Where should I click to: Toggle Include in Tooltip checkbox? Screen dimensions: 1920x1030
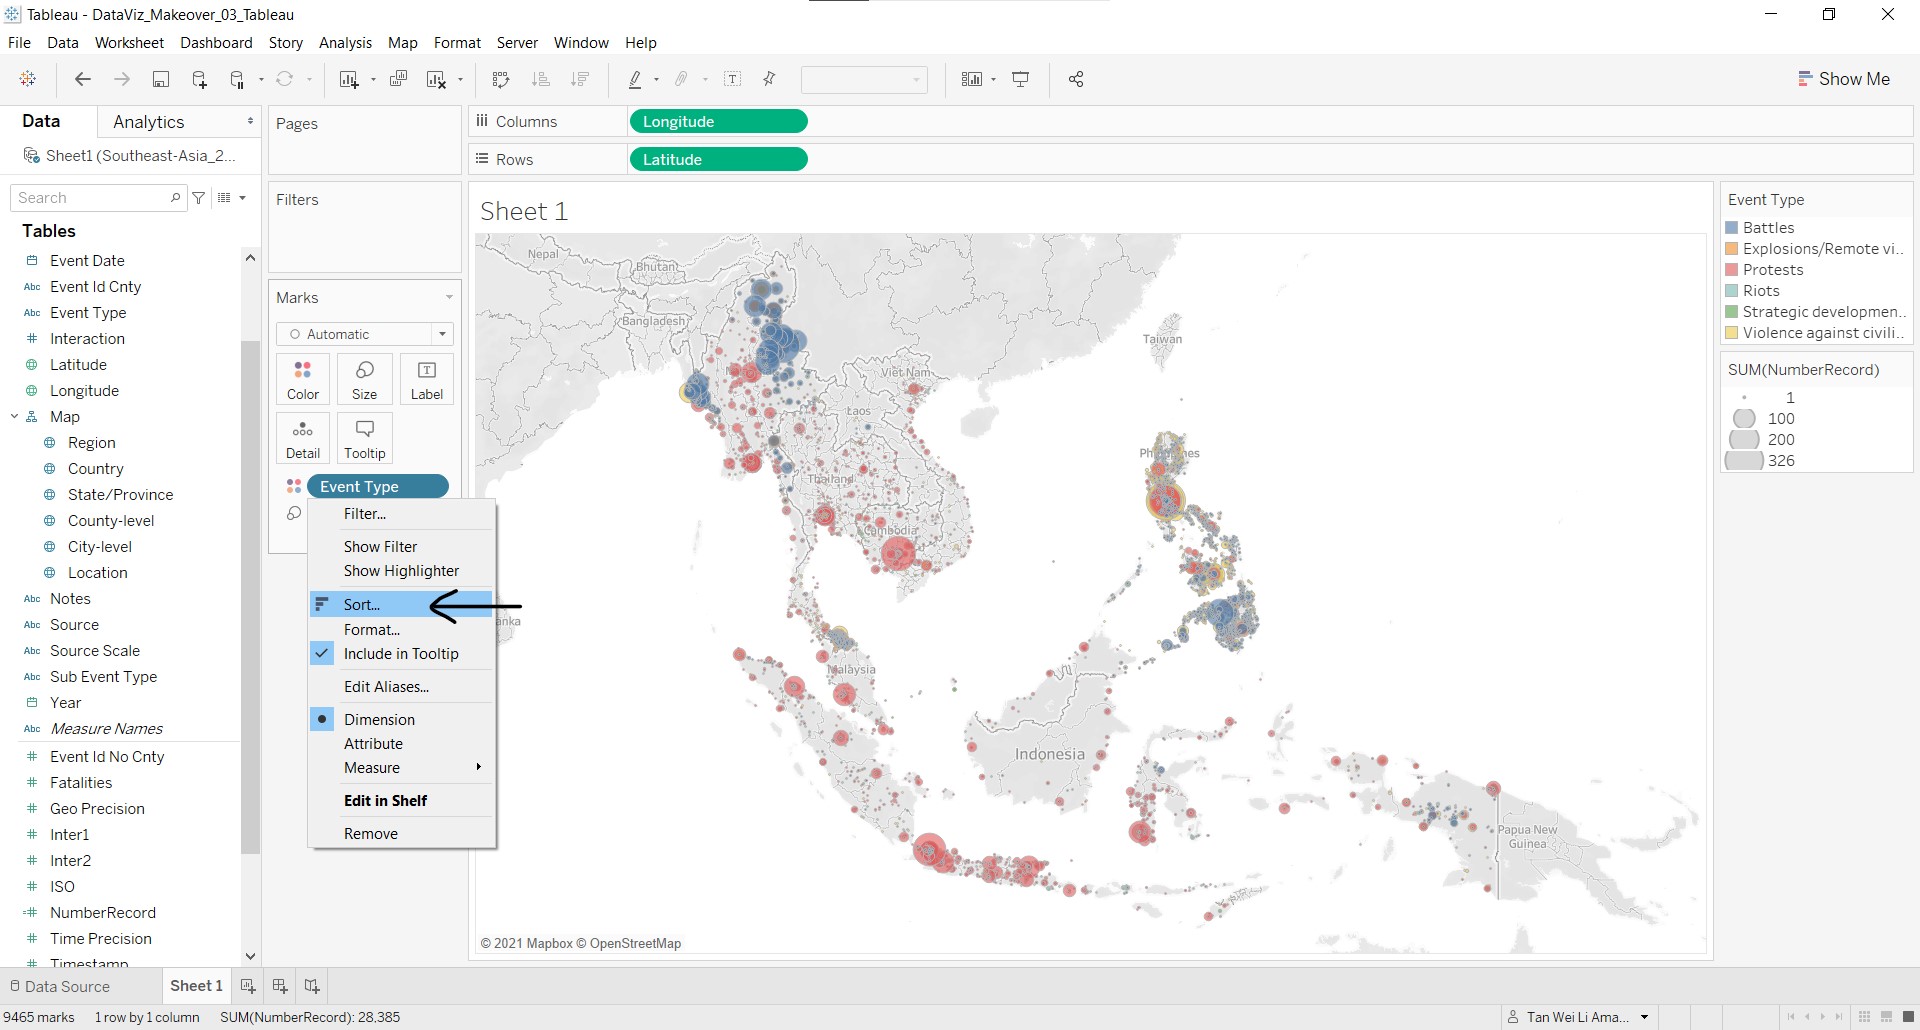322,654
